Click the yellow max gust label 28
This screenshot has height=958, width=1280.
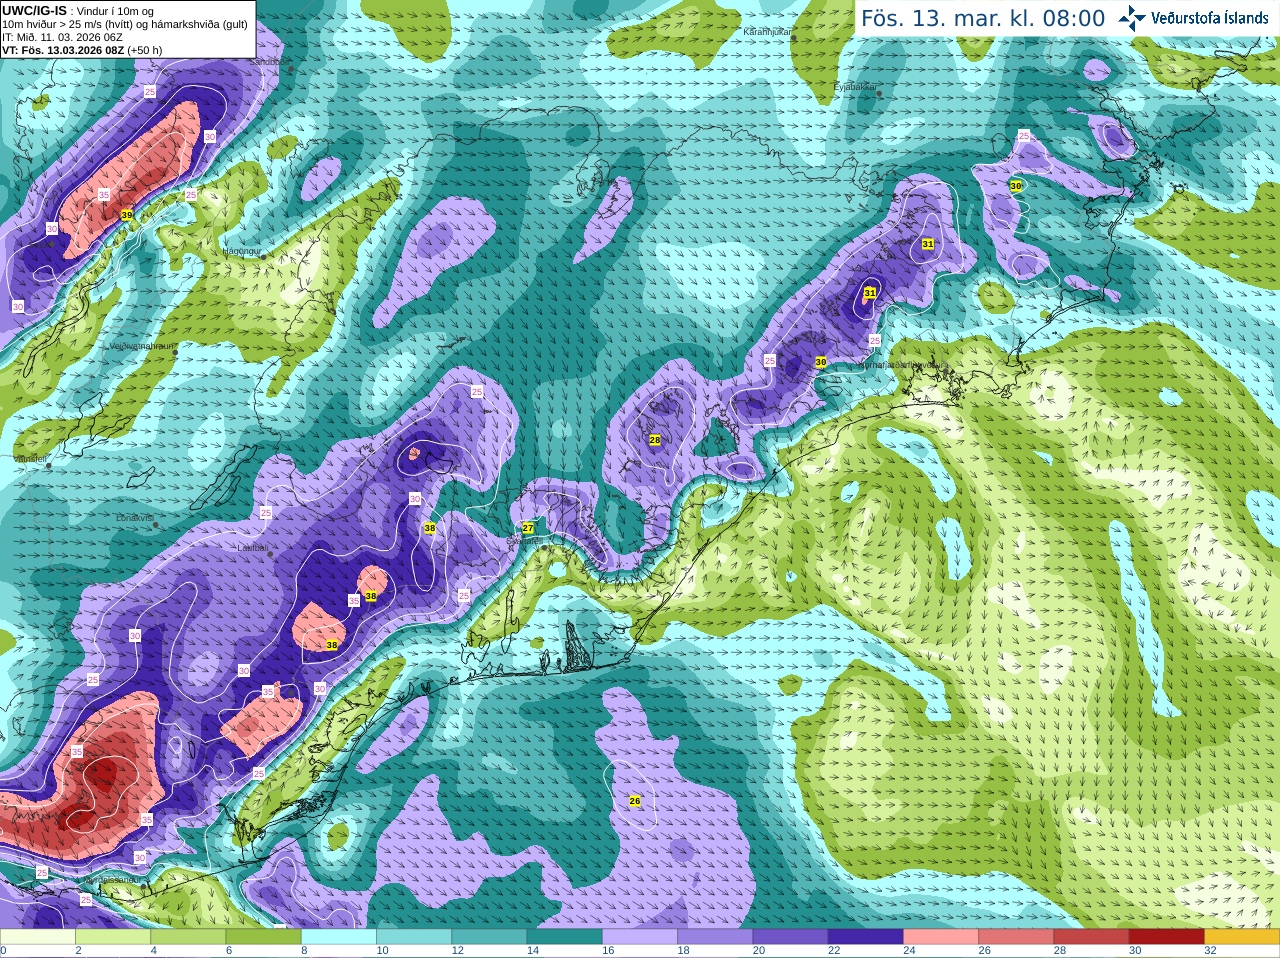655,440
